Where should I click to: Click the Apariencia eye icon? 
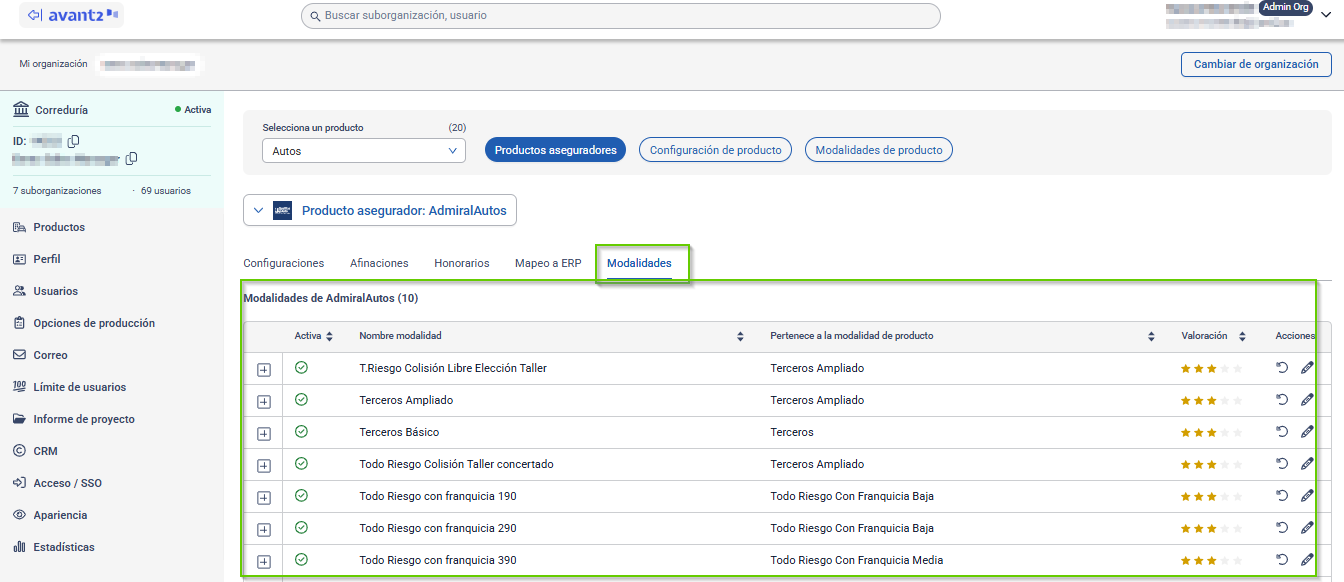[19, 515]
